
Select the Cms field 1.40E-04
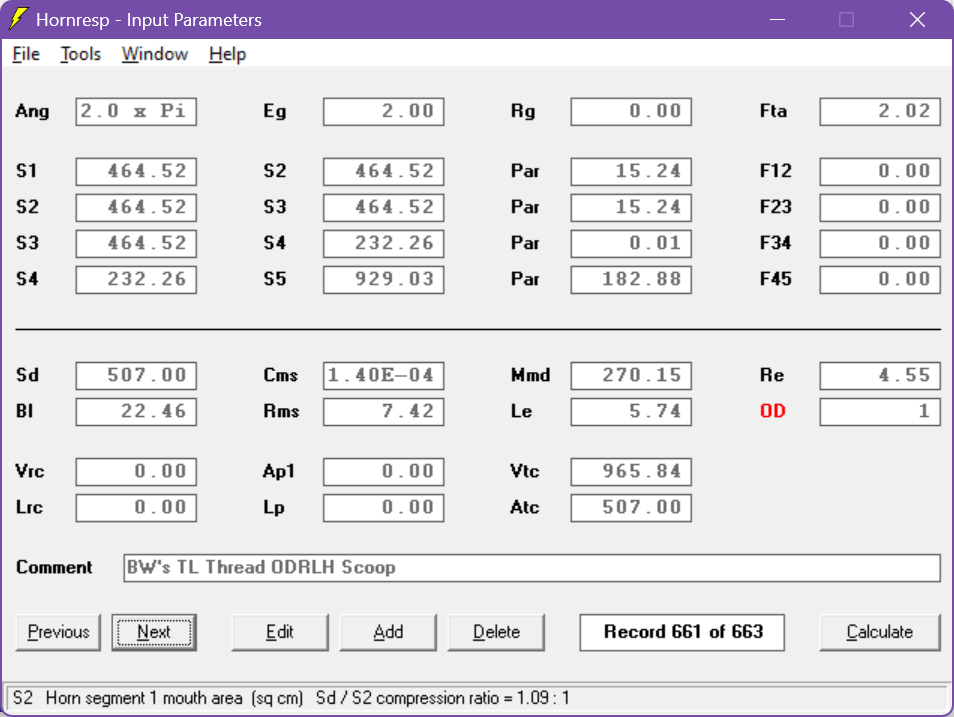pos(384,376)
